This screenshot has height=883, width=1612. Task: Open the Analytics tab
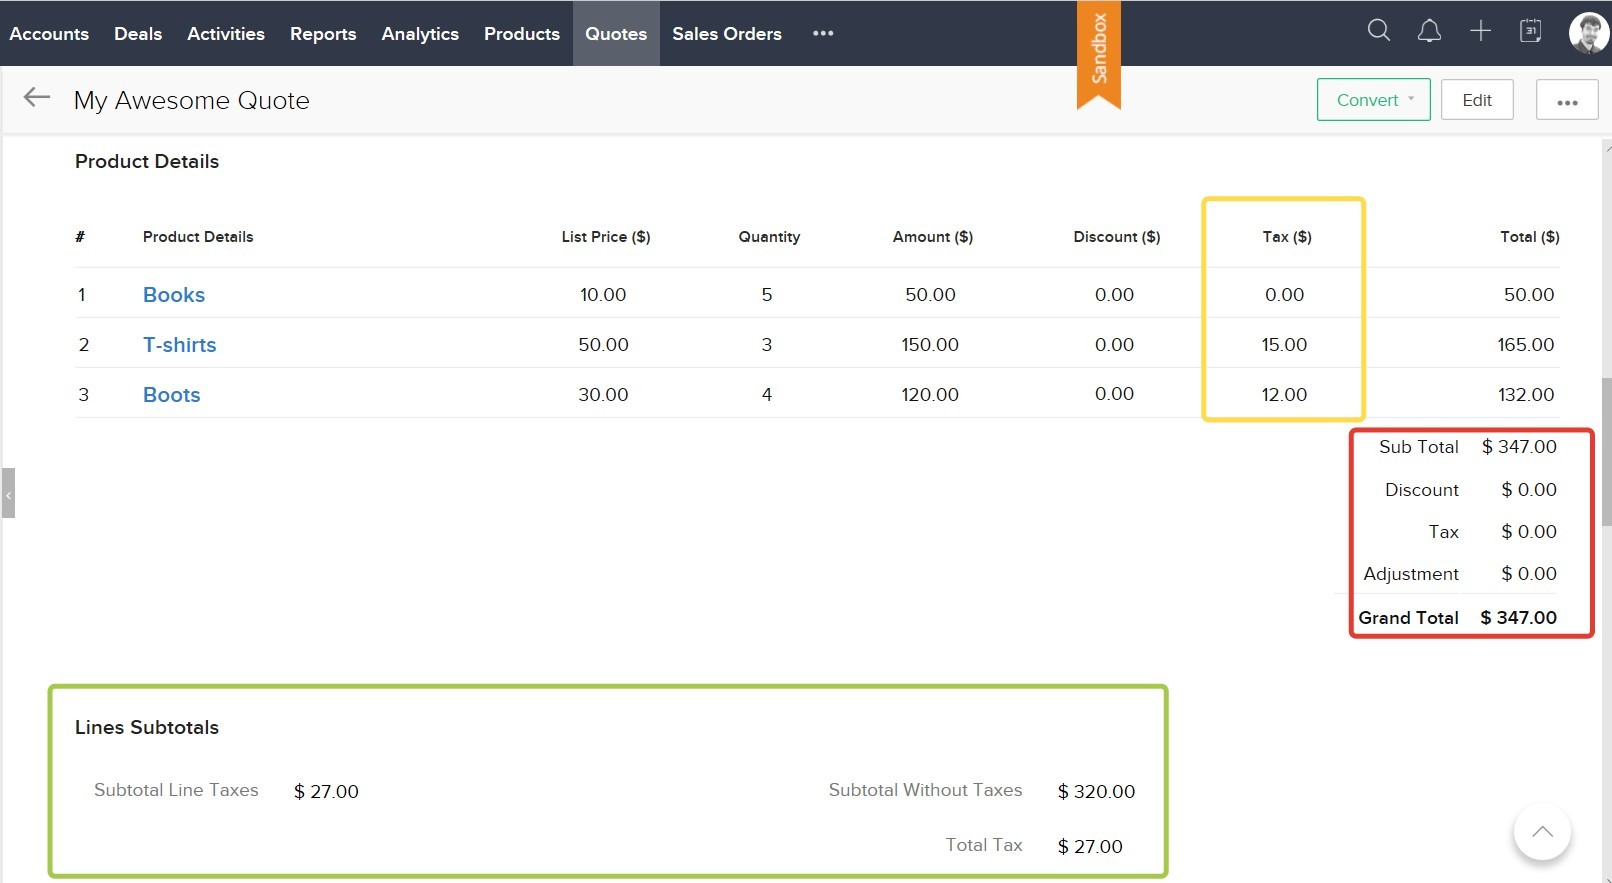point(420,33)
